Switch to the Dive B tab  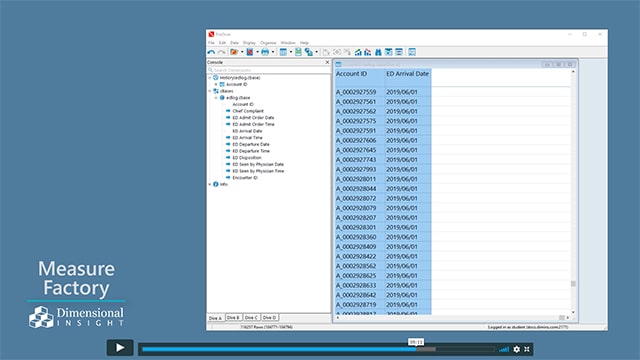coord(233,317)
